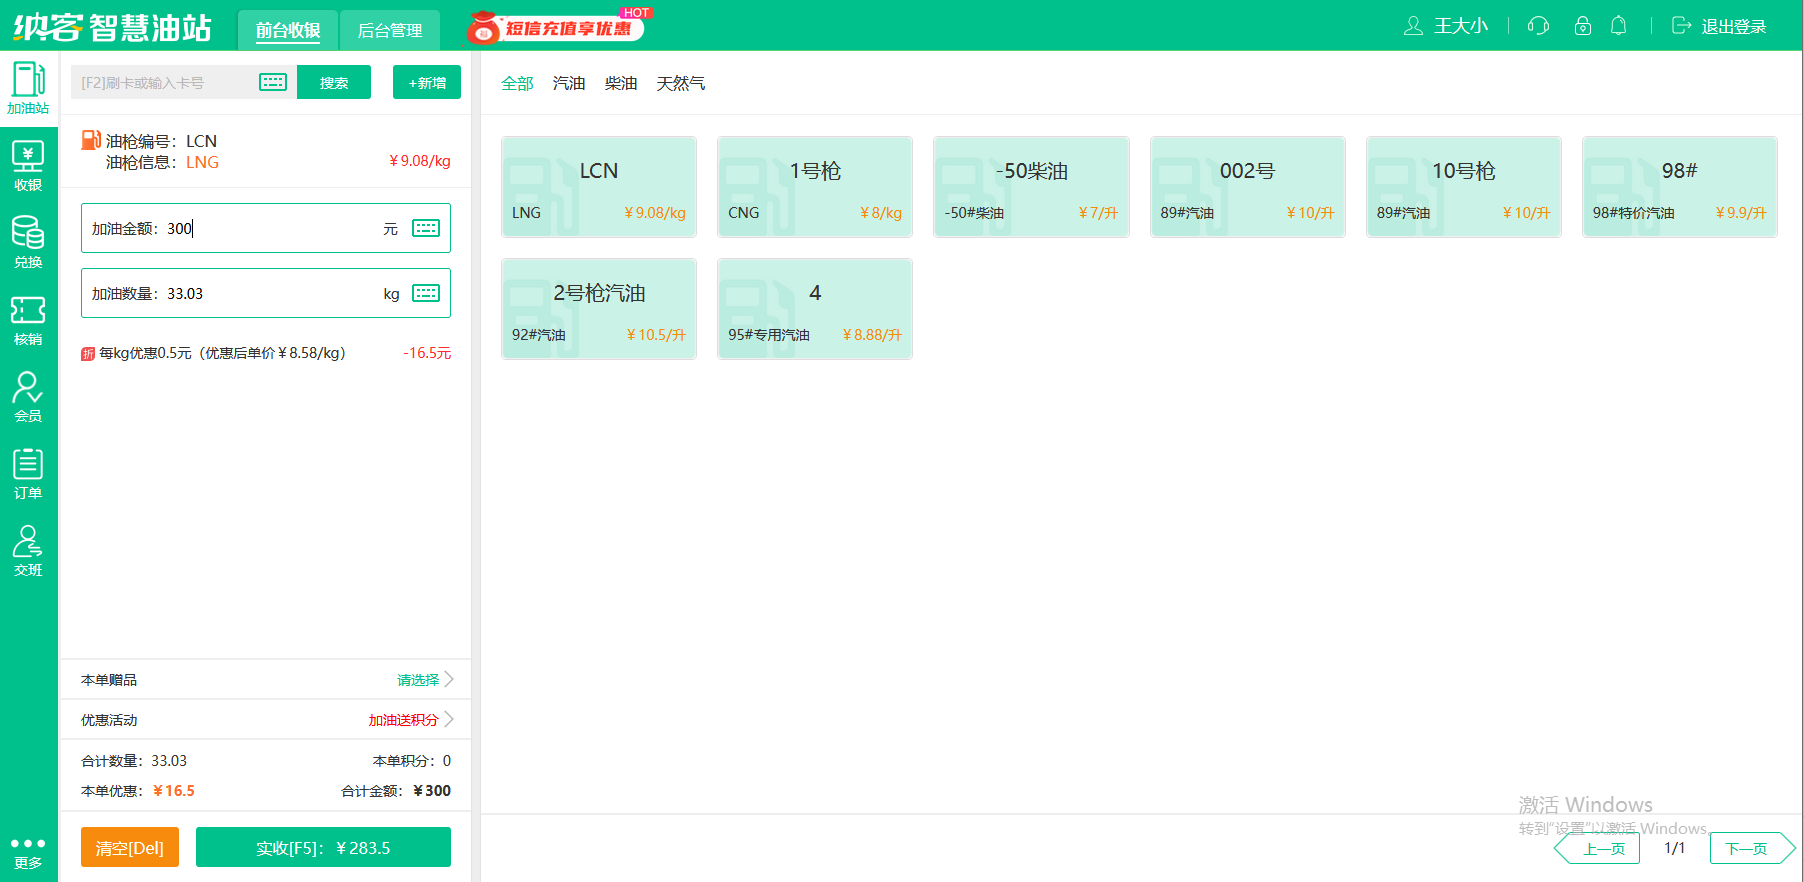Select the 98# fuel gun card

click(x=1679, y=187)
